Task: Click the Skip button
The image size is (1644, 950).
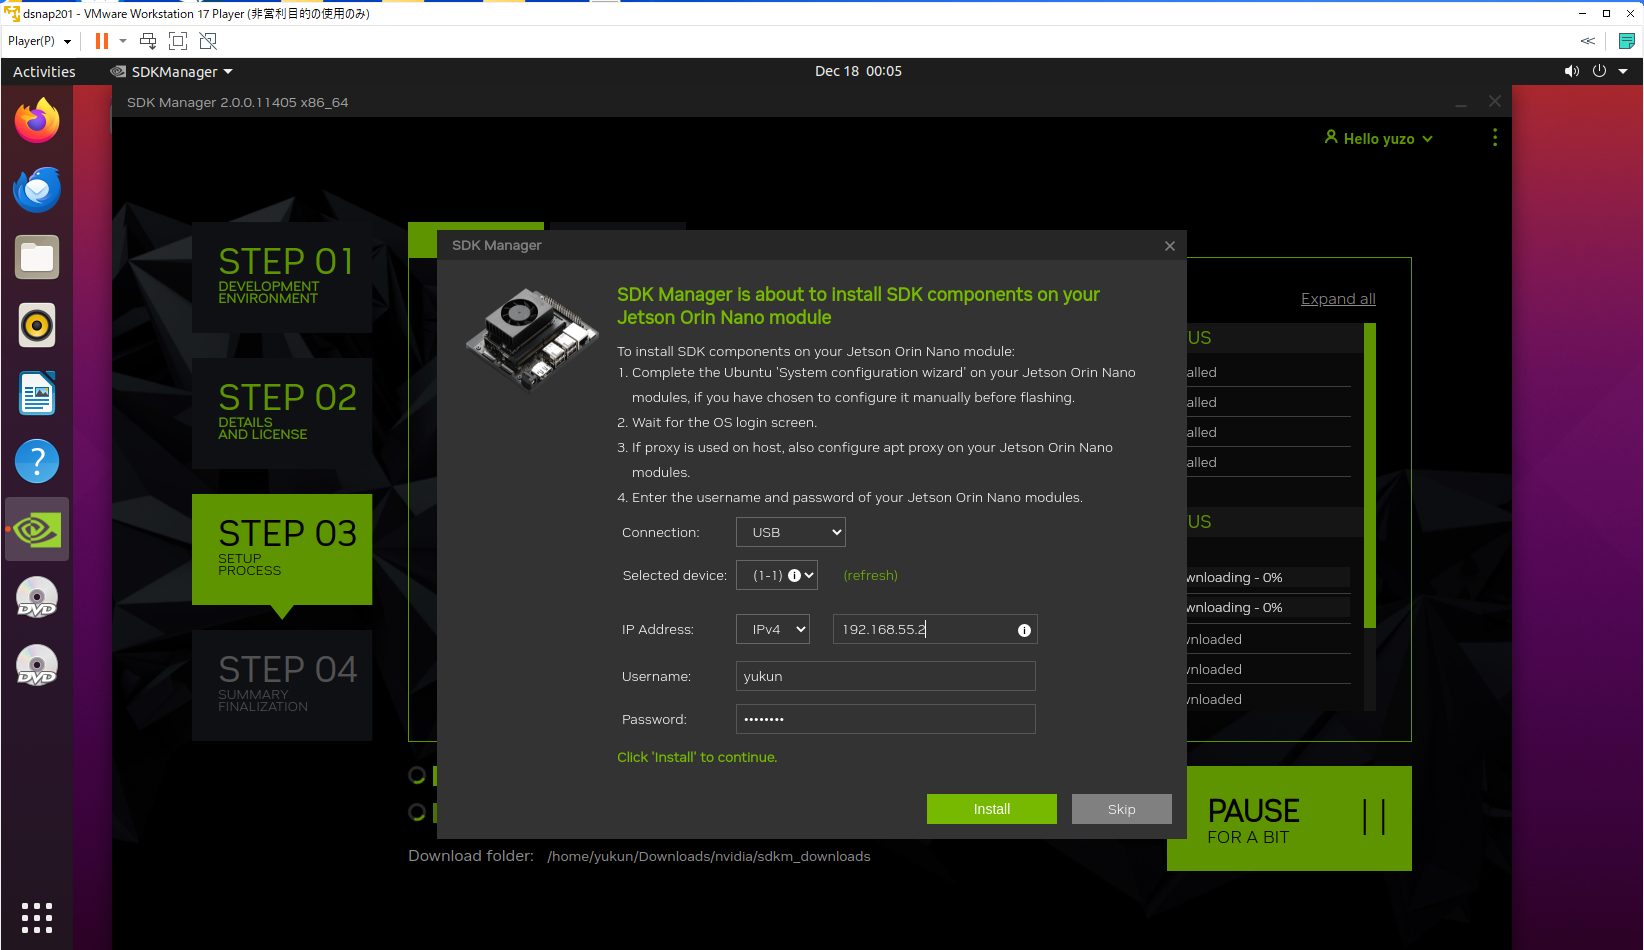Action: [1122, 809]
